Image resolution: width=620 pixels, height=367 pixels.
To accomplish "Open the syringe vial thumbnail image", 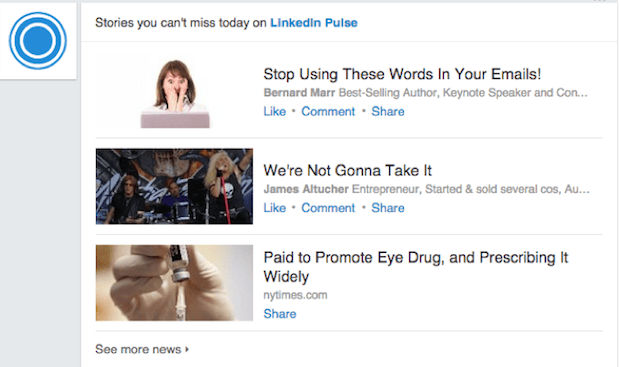I will 174,283.
